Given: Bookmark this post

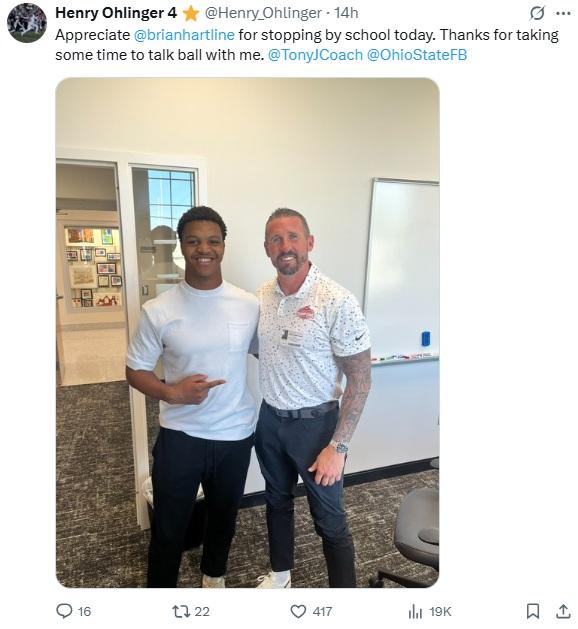Looking at the screenshot, I should click(x=532, y=611).
